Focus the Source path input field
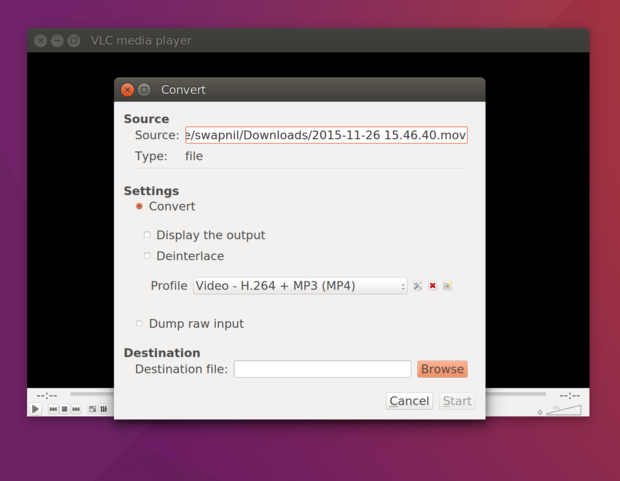Screen dimensions: 620x481 tap(326, 135)
